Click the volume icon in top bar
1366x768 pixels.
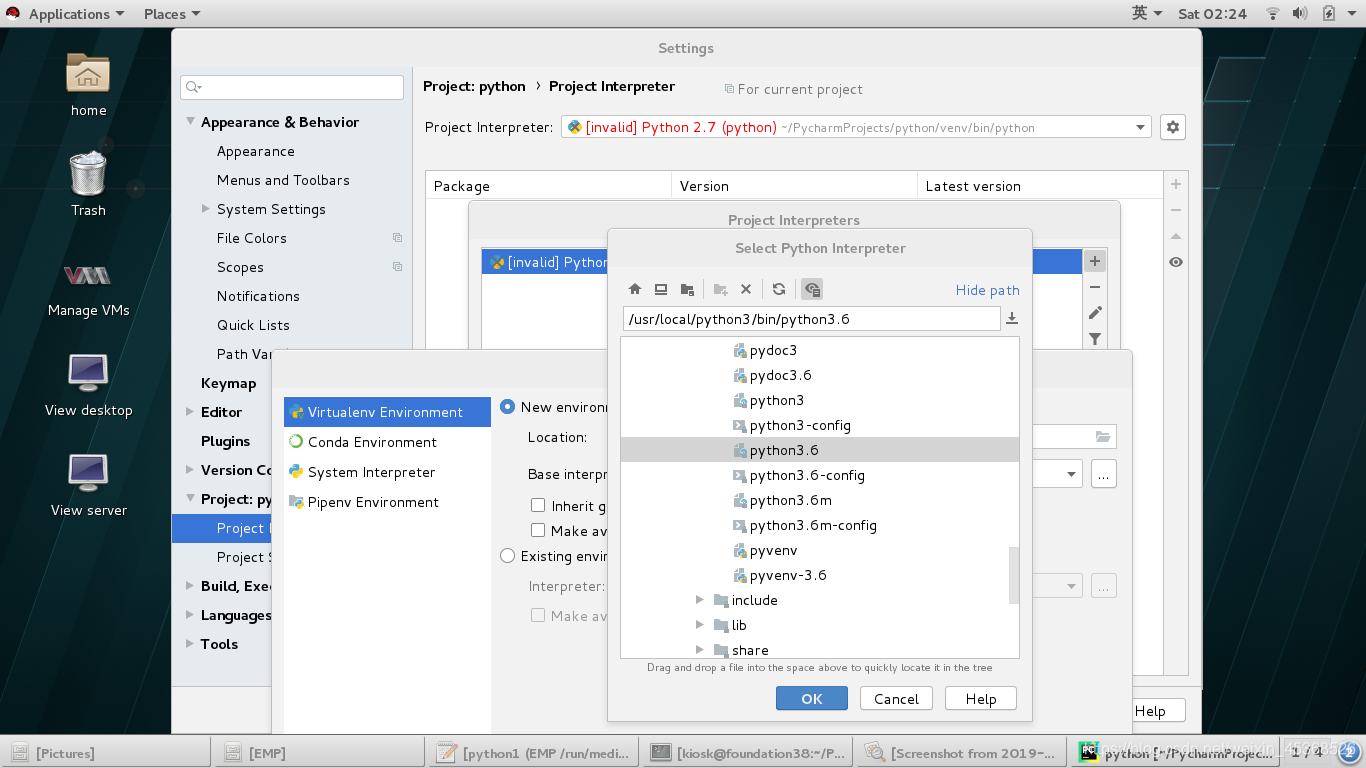1300,14
